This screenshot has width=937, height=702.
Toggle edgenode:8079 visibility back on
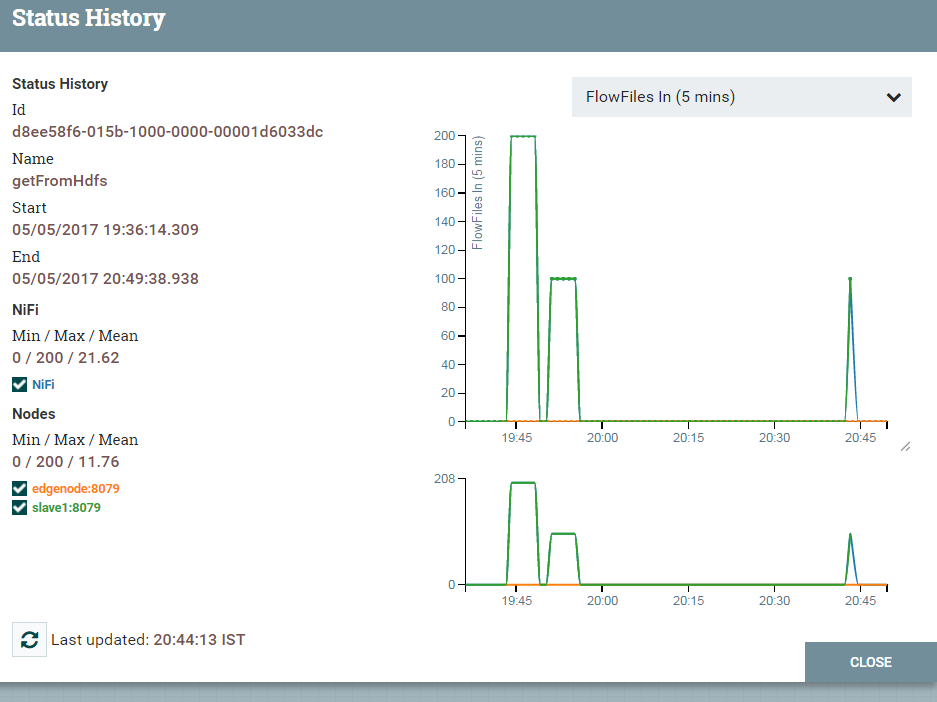coord(17,488)
